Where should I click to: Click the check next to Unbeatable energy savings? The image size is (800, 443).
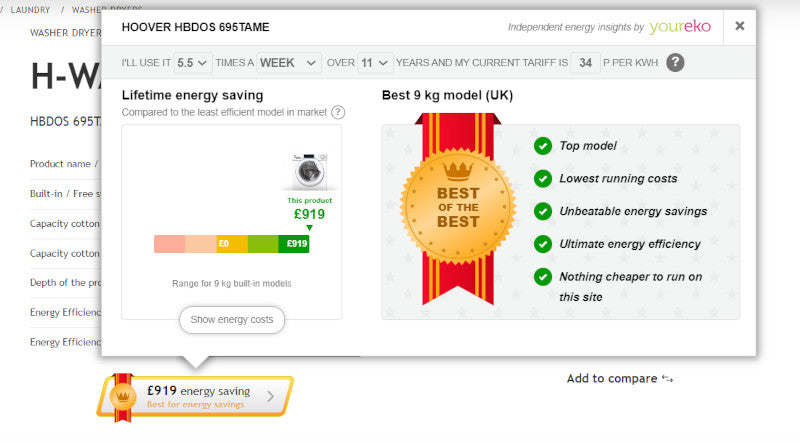543,211
